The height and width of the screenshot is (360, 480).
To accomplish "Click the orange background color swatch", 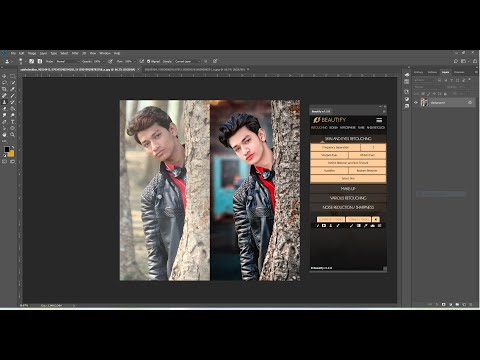I will 12,154.
